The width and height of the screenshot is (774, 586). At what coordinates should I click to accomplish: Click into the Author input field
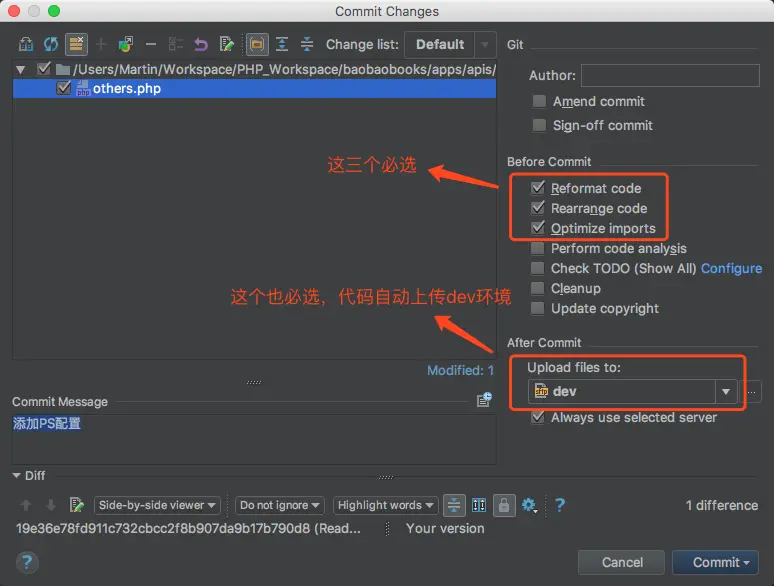[x=670, y=76]
